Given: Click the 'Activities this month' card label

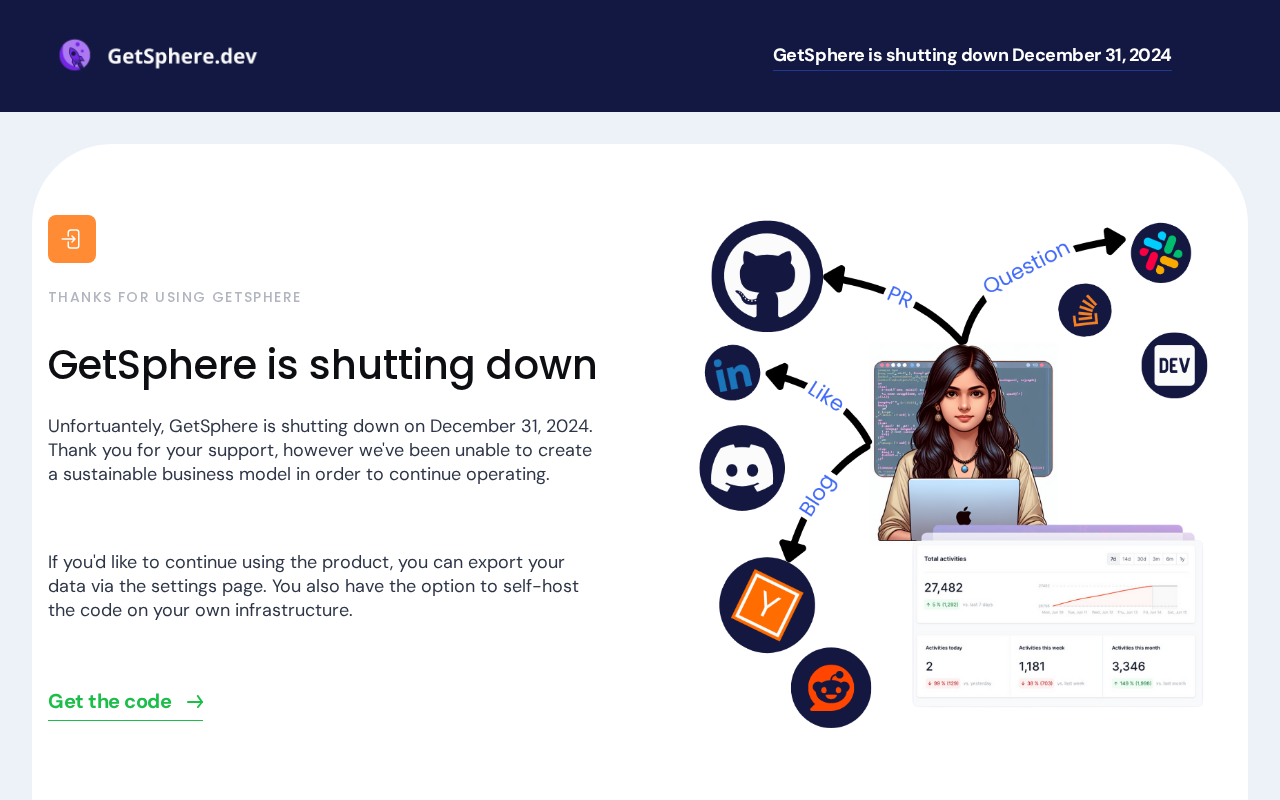Looking at the screenshot, I should pos(1136,648).
